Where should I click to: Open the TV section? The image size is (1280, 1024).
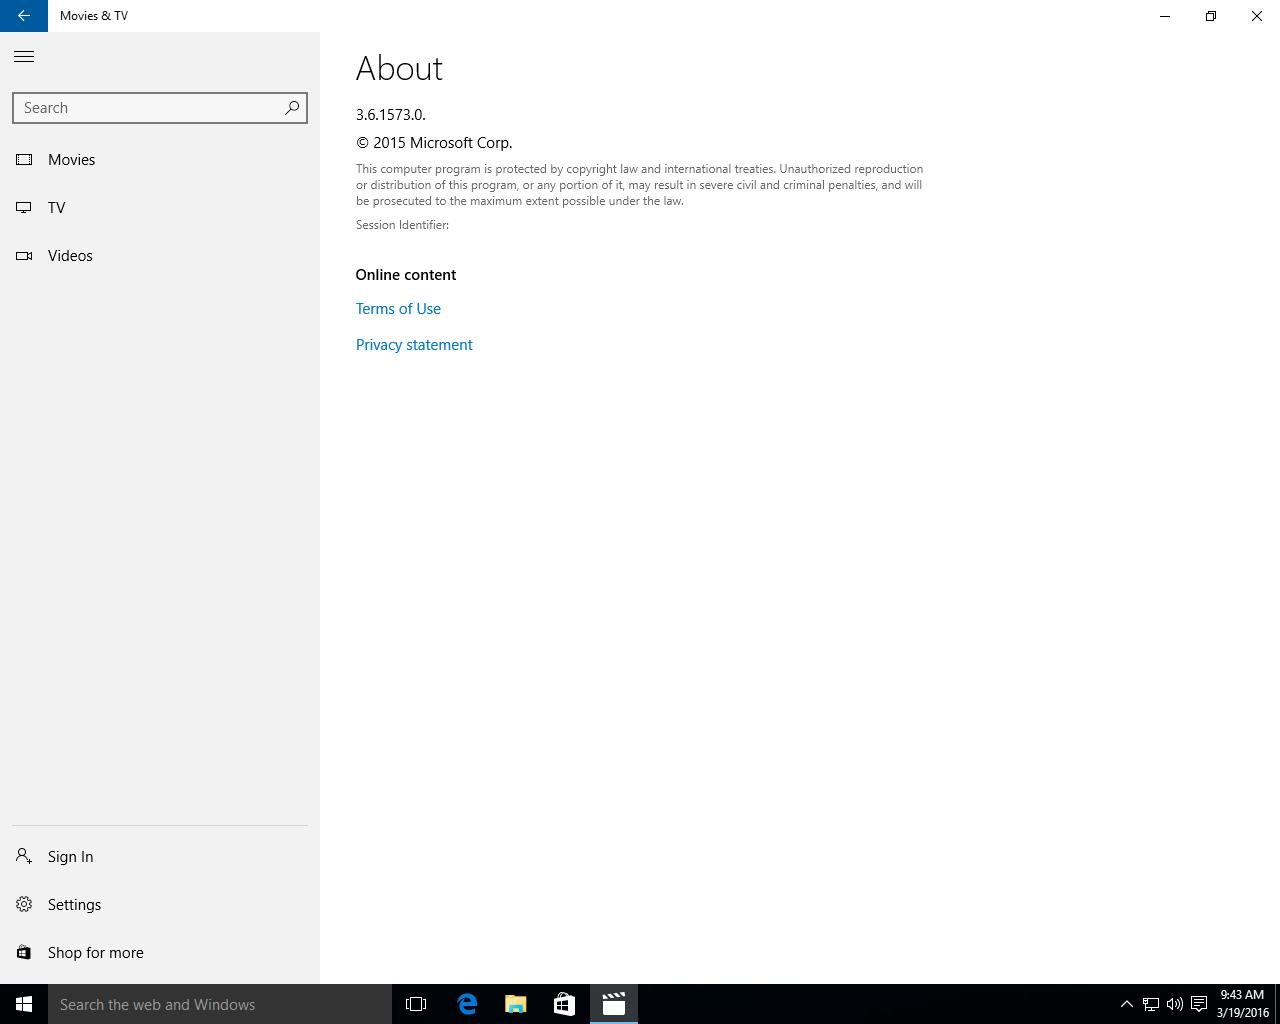(160, 208)
